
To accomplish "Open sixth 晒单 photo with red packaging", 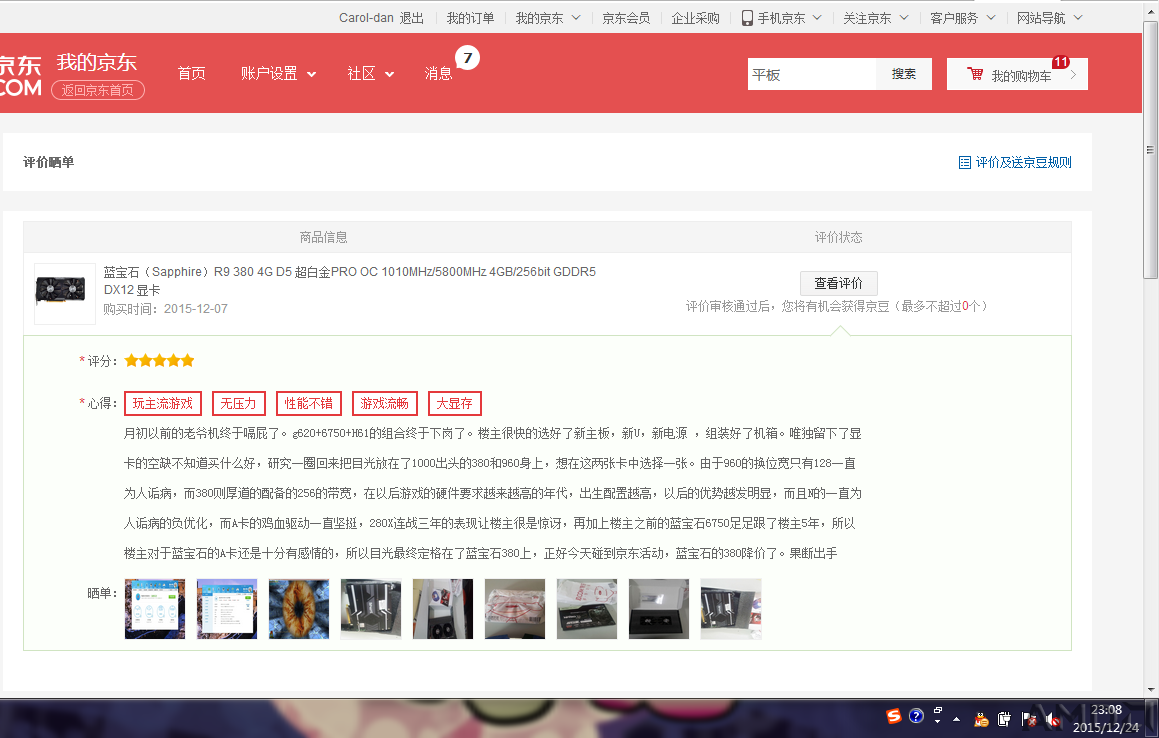I will click(515, 609).
